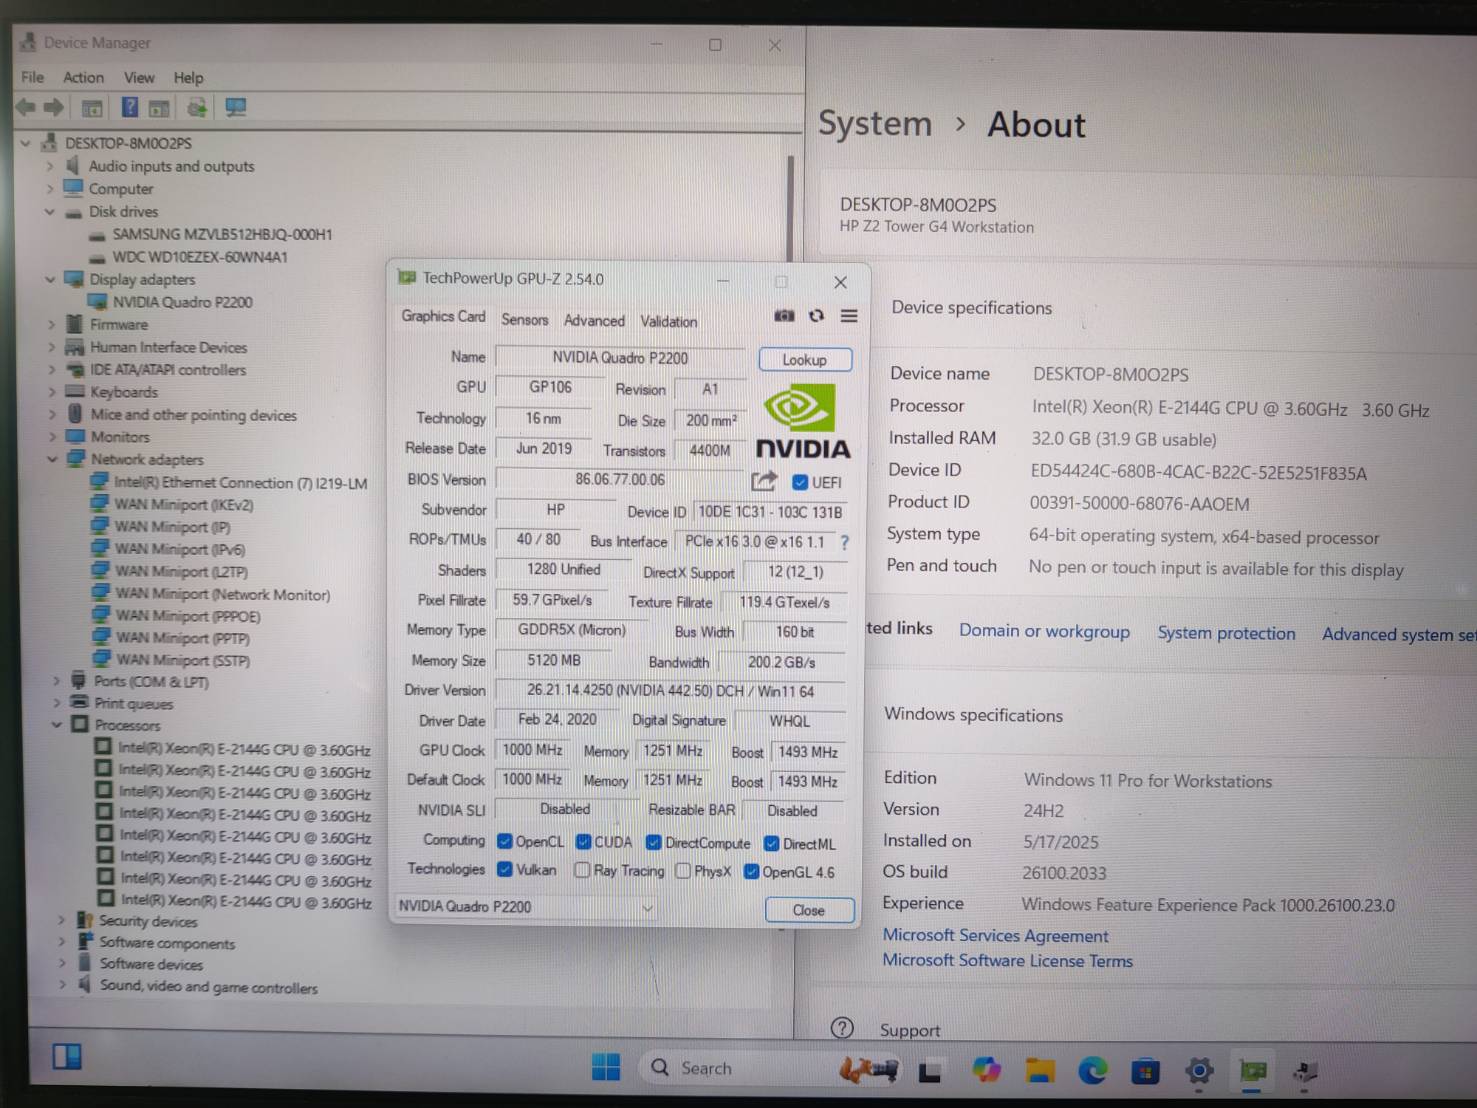Click the Update driver toolbar icon with green arrow
The image size is (1477, 1108).
coord(197,107)
